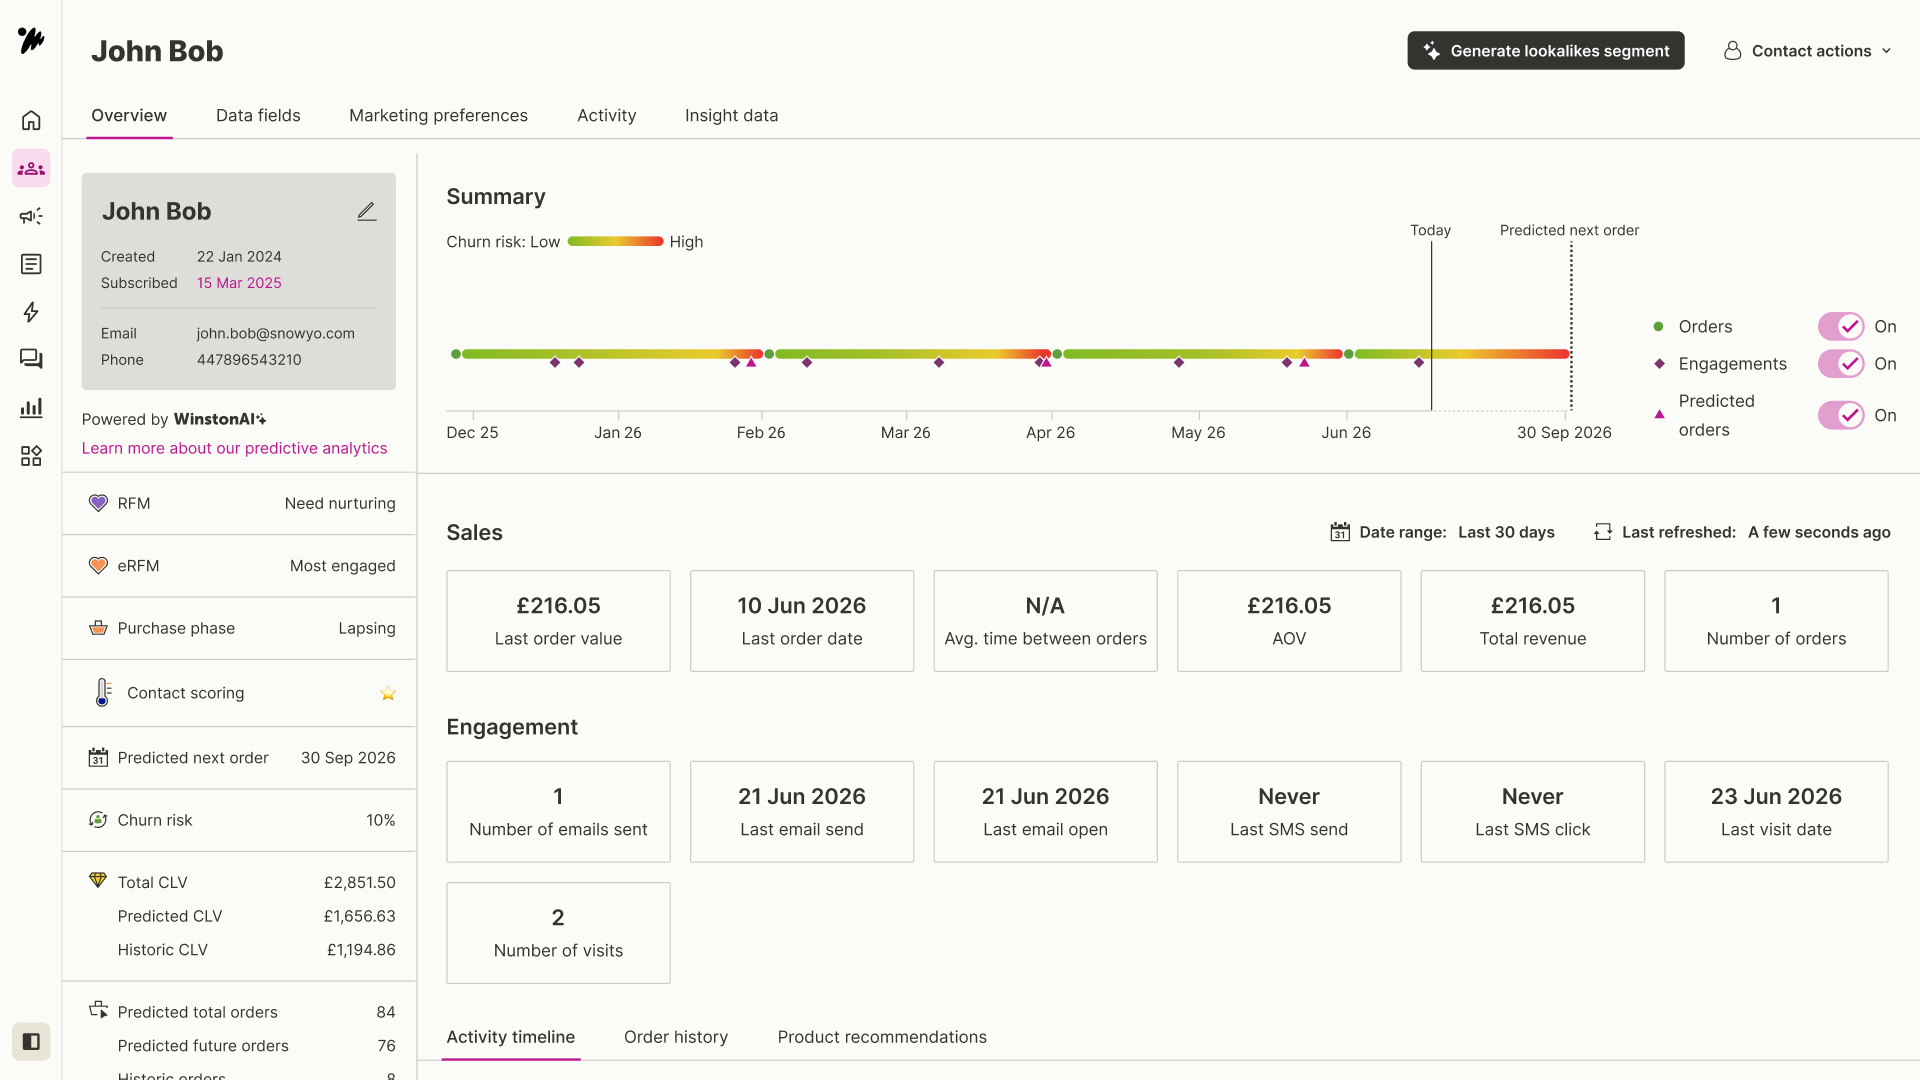Click the Engagements purple diamond legend marker
1920x1080 pixels.
click(1659, 364)
